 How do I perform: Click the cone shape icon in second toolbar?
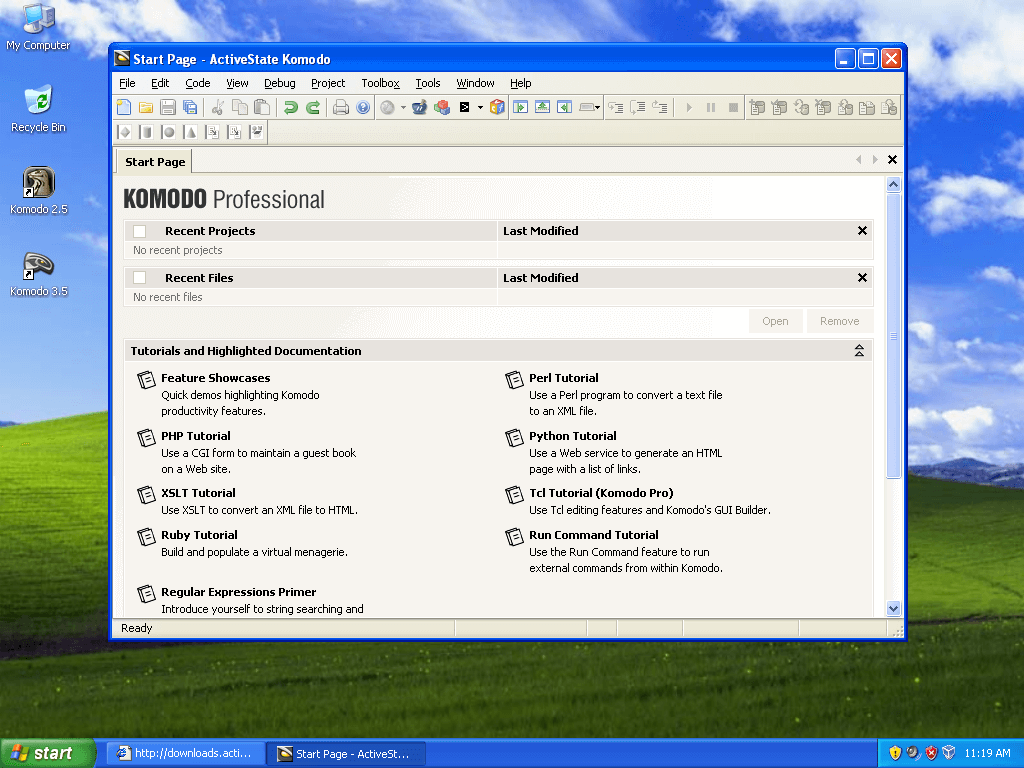190,132
